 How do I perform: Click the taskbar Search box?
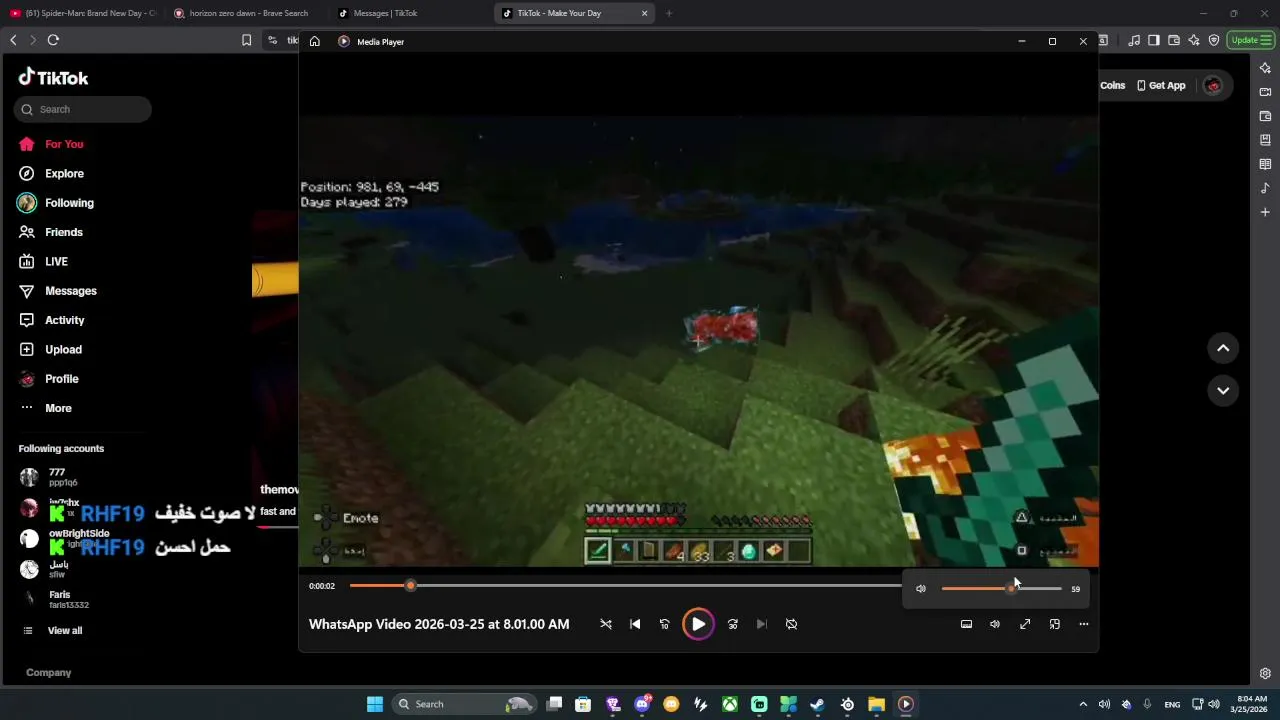[464, 704]
